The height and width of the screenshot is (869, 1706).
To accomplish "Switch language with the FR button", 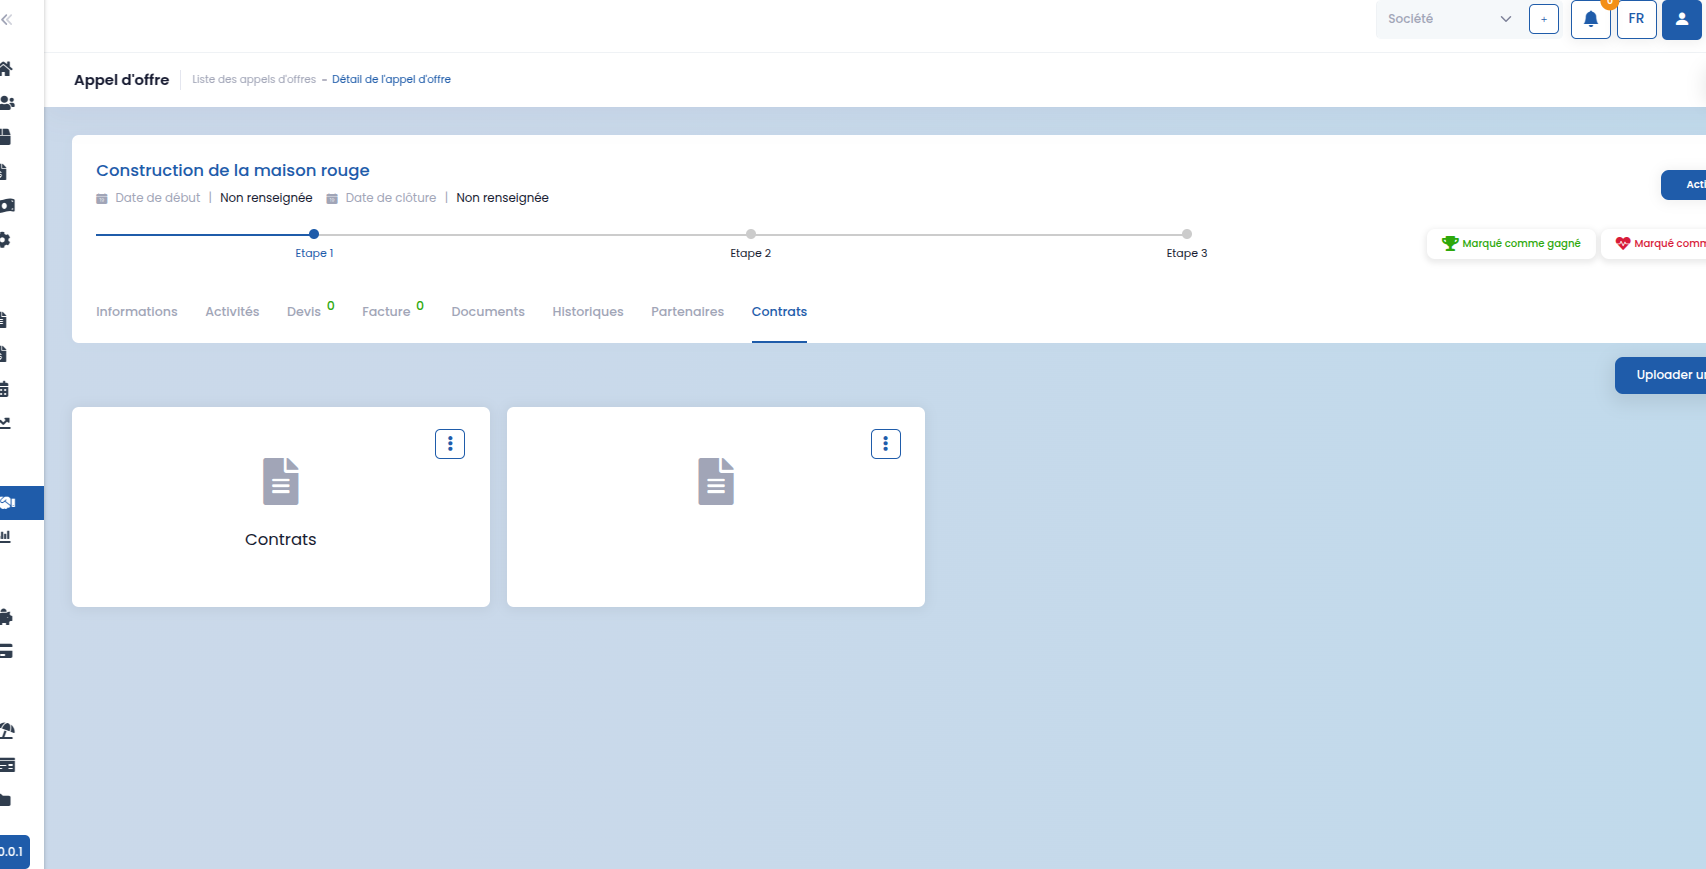I will pos(1636,19).
